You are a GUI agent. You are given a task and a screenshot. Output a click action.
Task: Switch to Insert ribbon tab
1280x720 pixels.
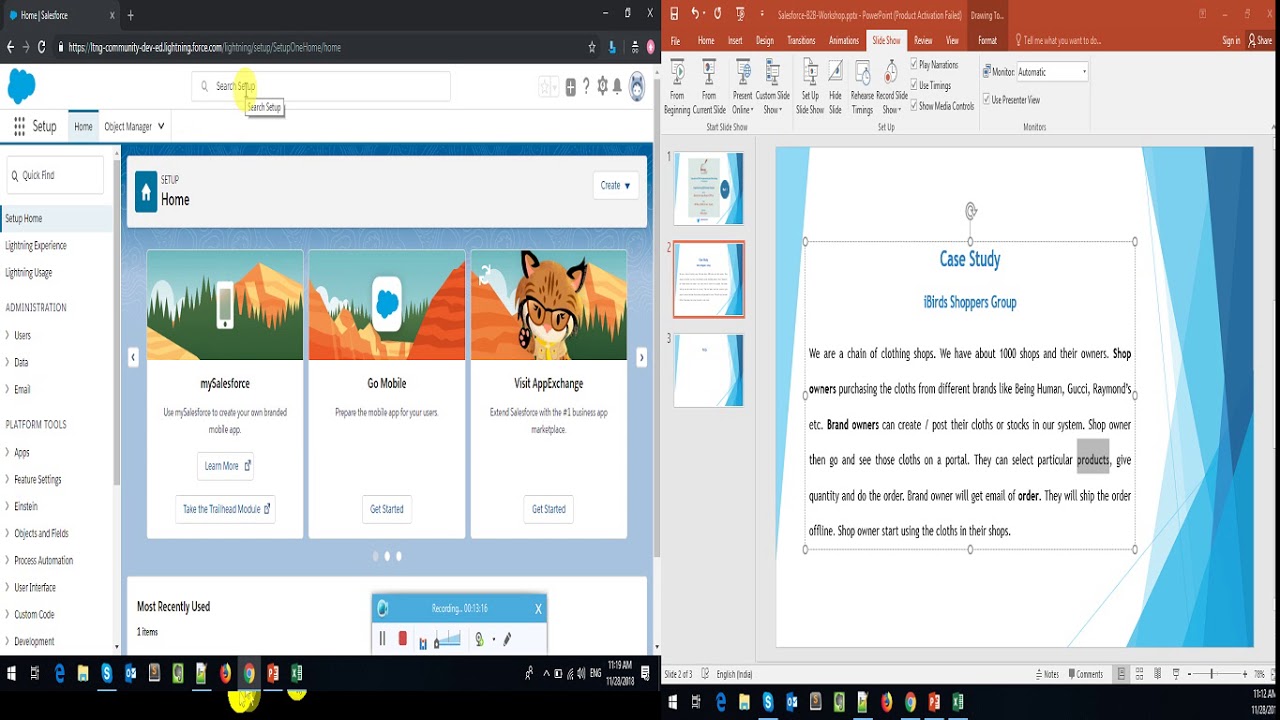coord(735,41)
